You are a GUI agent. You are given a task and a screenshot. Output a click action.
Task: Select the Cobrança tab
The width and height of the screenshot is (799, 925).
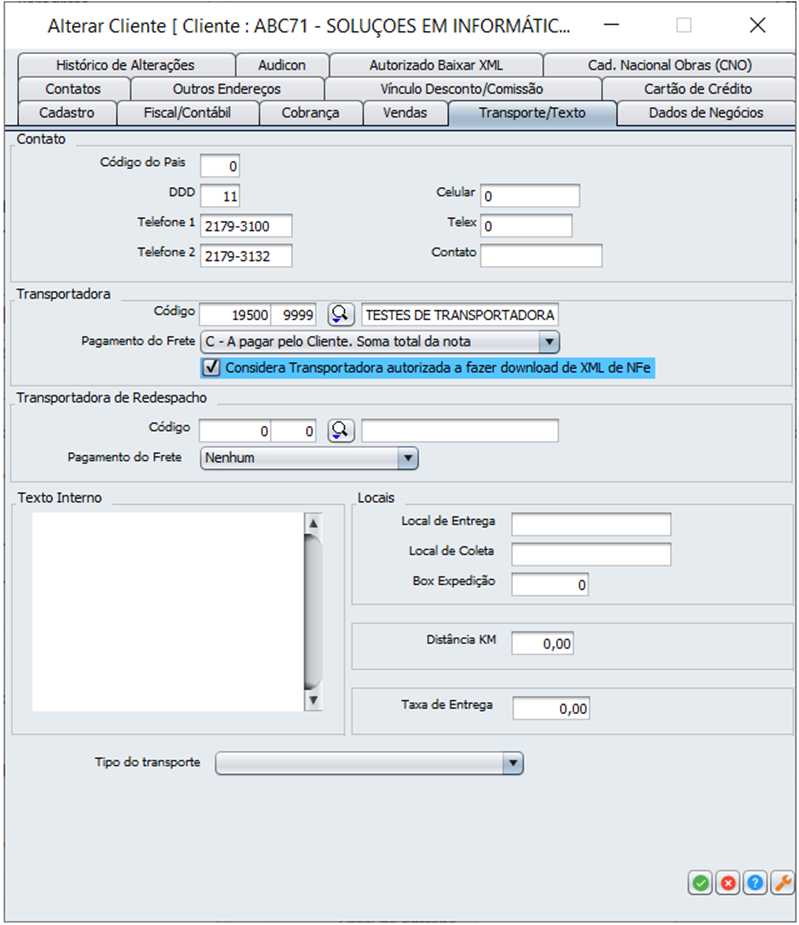[310, 113]
